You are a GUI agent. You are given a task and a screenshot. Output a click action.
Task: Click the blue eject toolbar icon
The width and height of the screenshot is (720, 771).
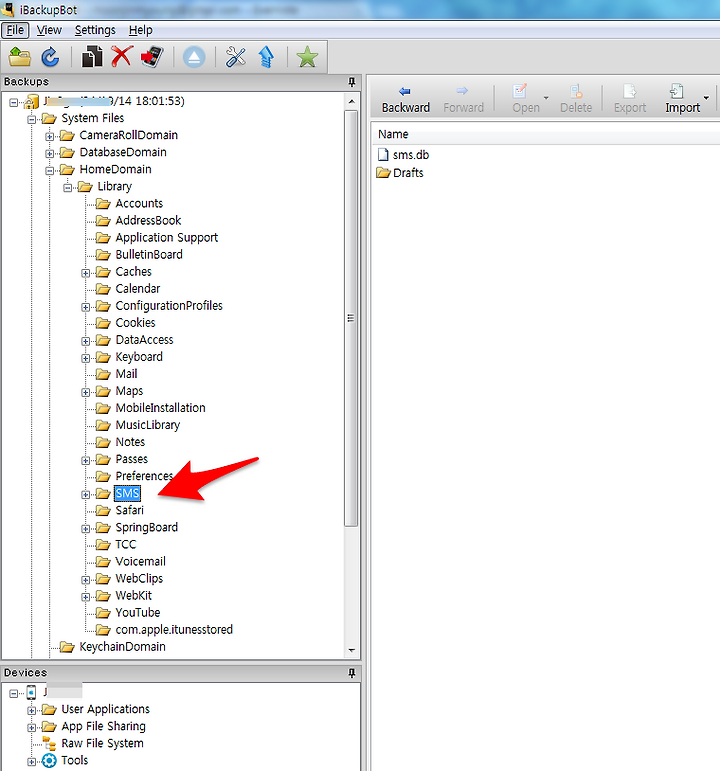(194, 57)
